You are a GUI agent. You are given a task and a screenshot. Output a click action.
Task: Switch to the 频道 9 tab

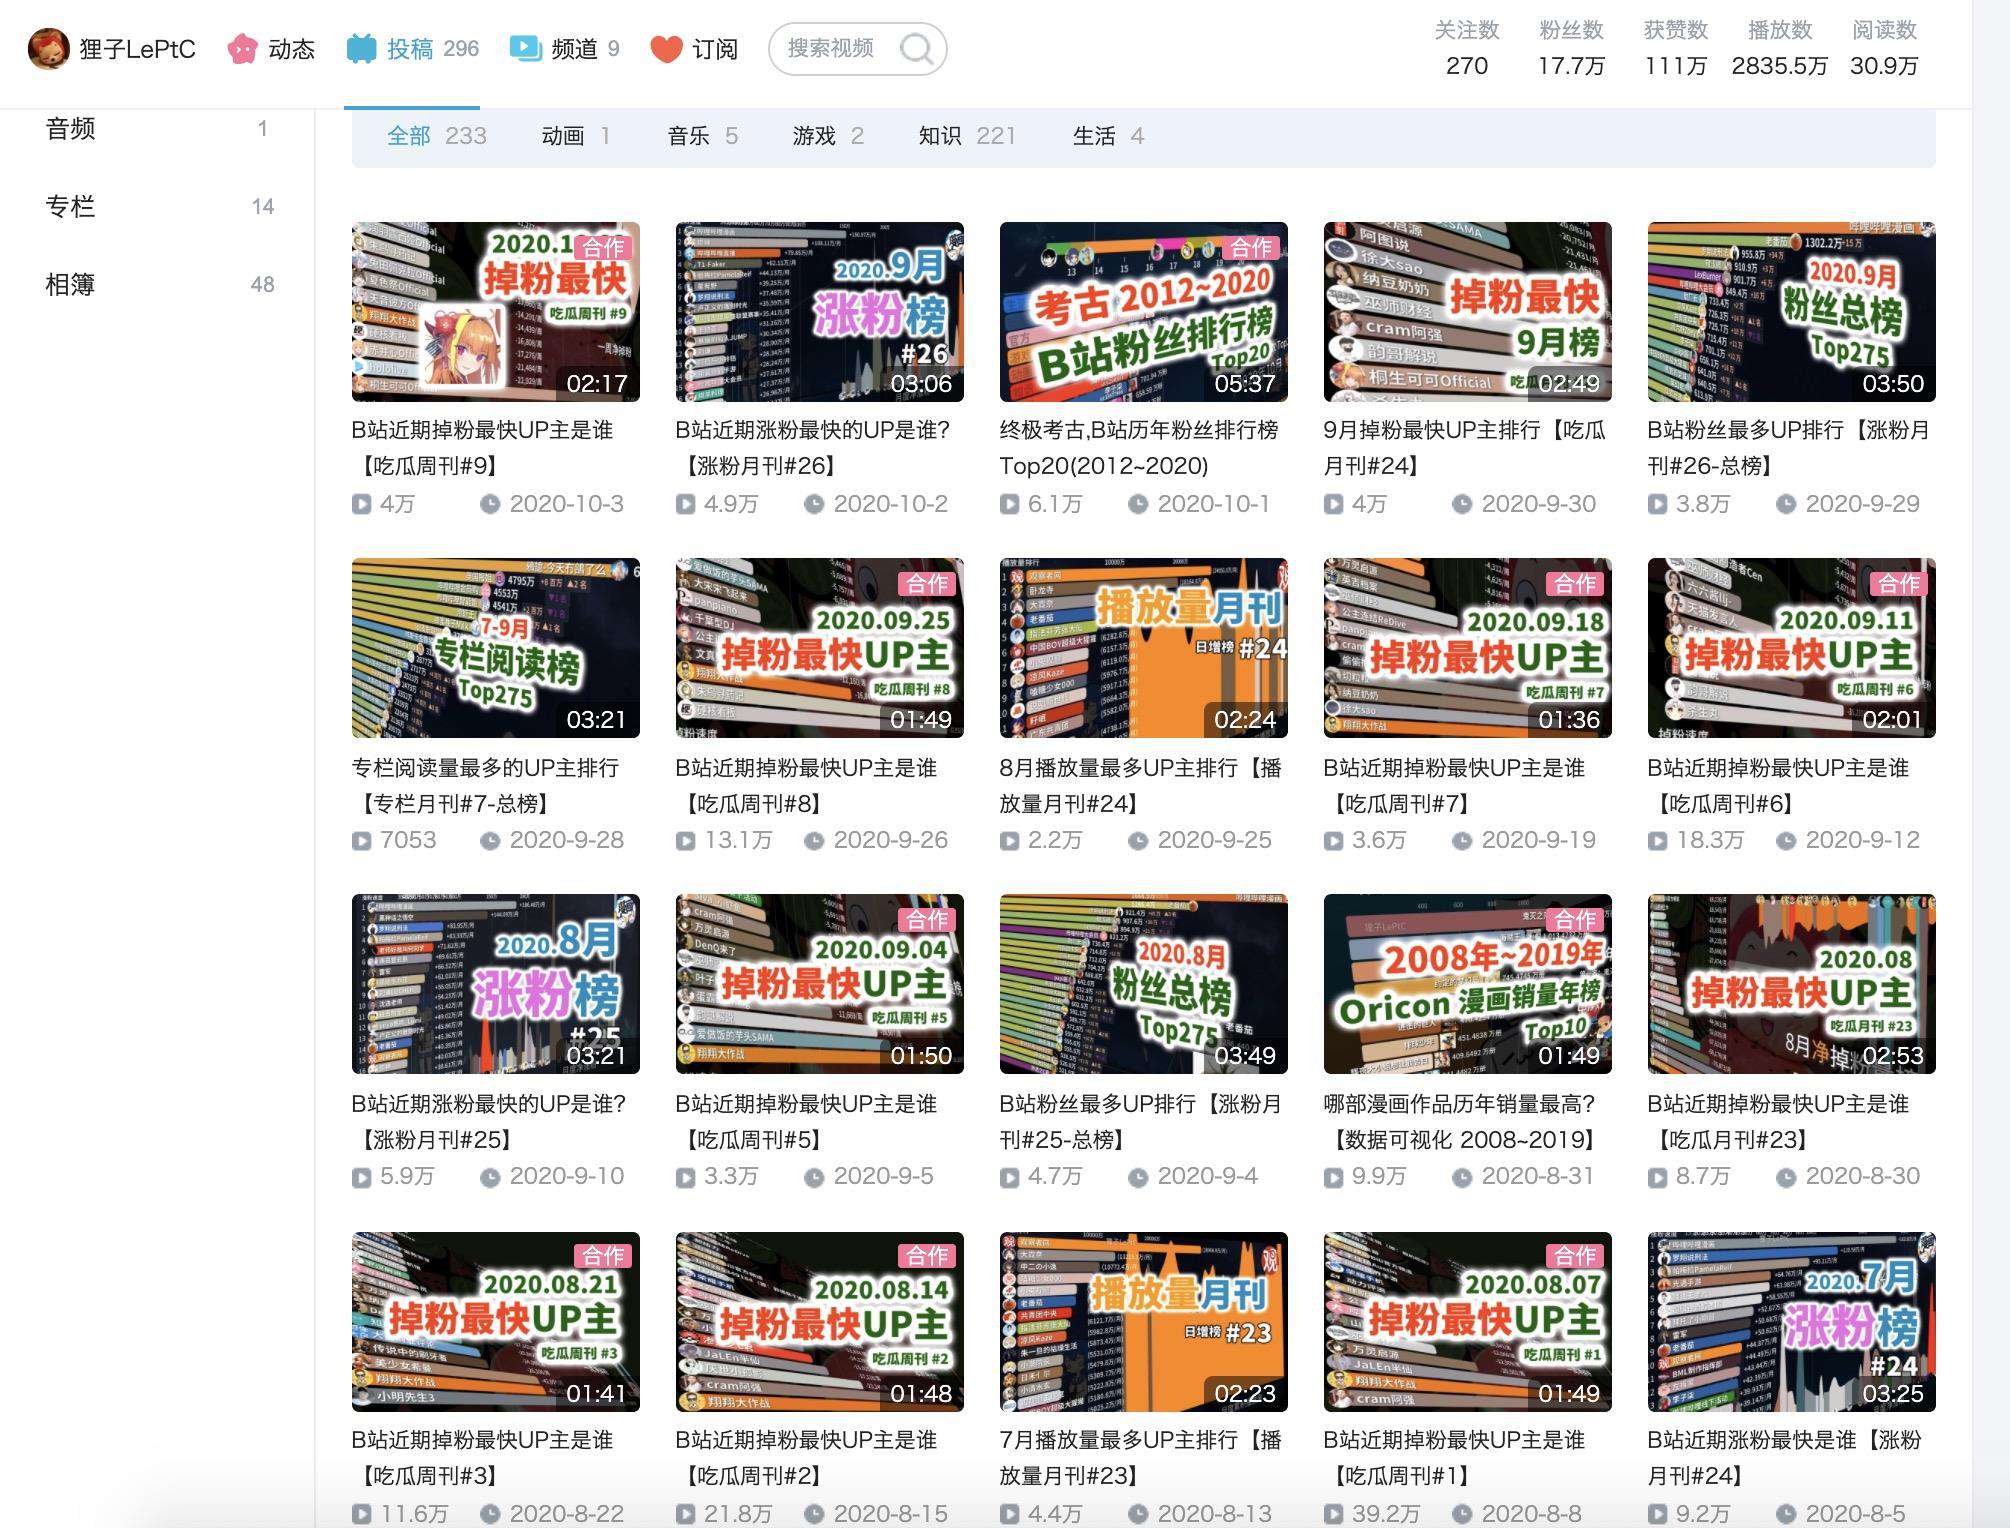pos(565,49)
